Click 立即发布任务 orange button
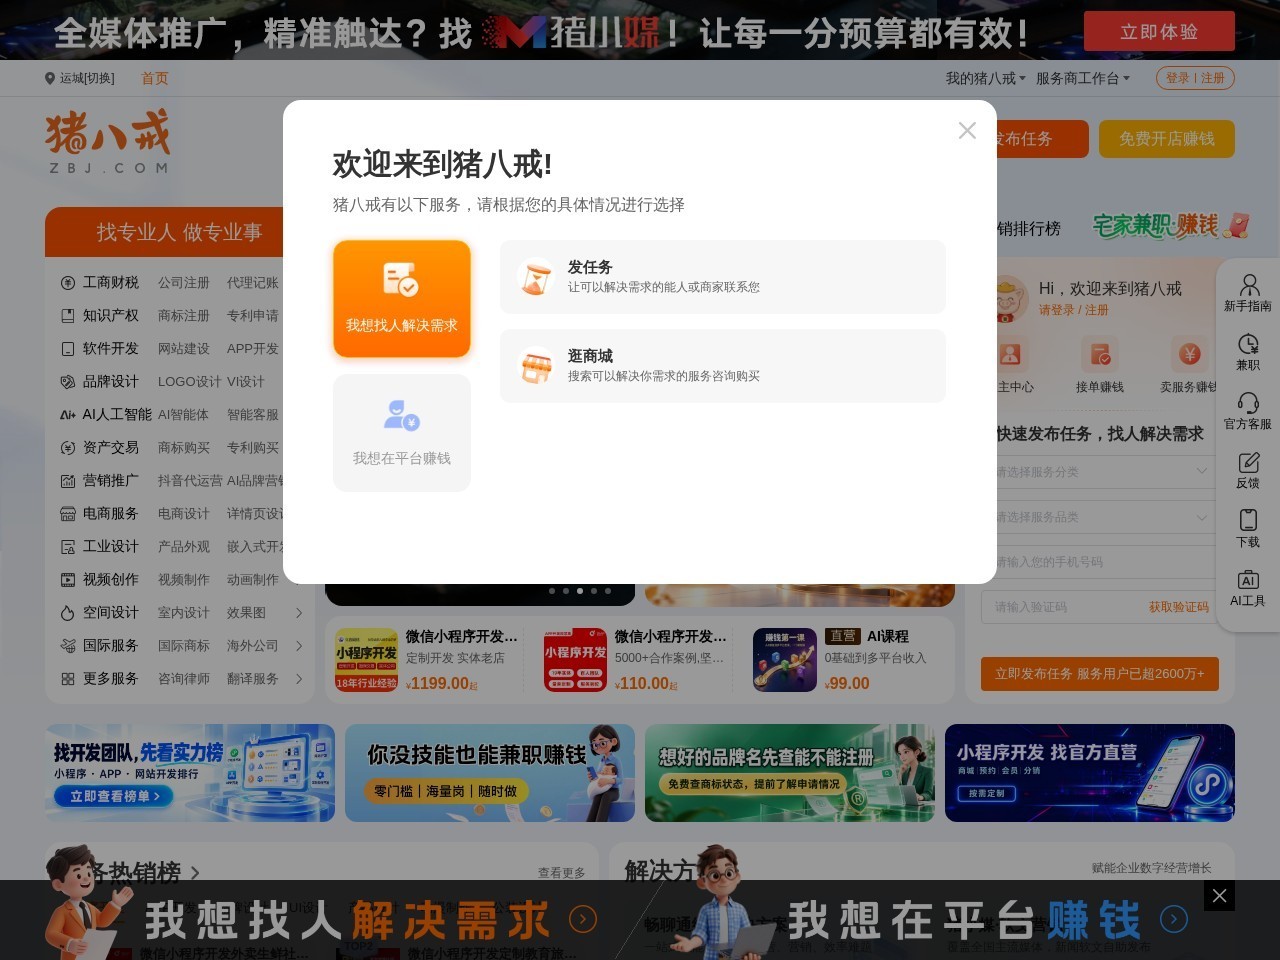Screen dimensions: 1280x960 pyautogui.click(x=1100, y=674)
